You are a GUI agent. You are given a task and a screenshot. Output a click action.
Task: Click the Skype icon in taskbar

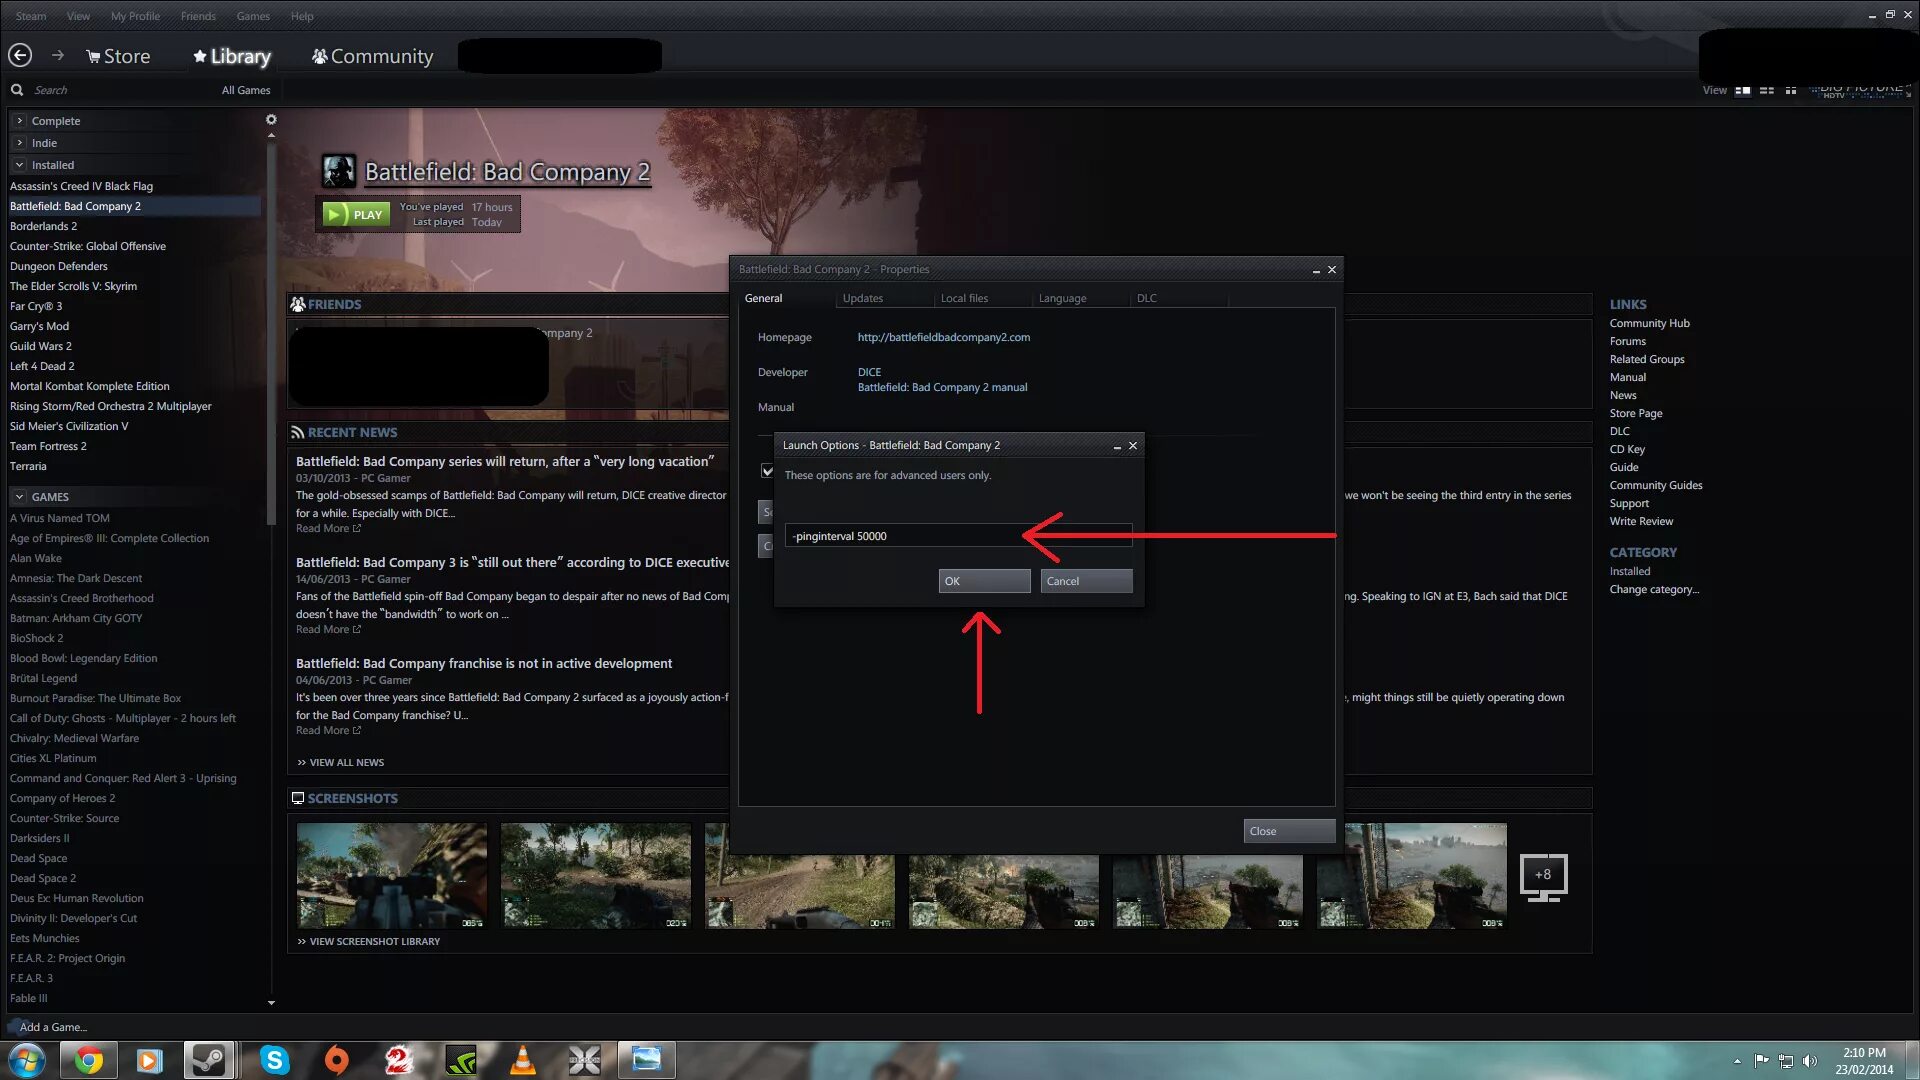[x=273, y=1059]
